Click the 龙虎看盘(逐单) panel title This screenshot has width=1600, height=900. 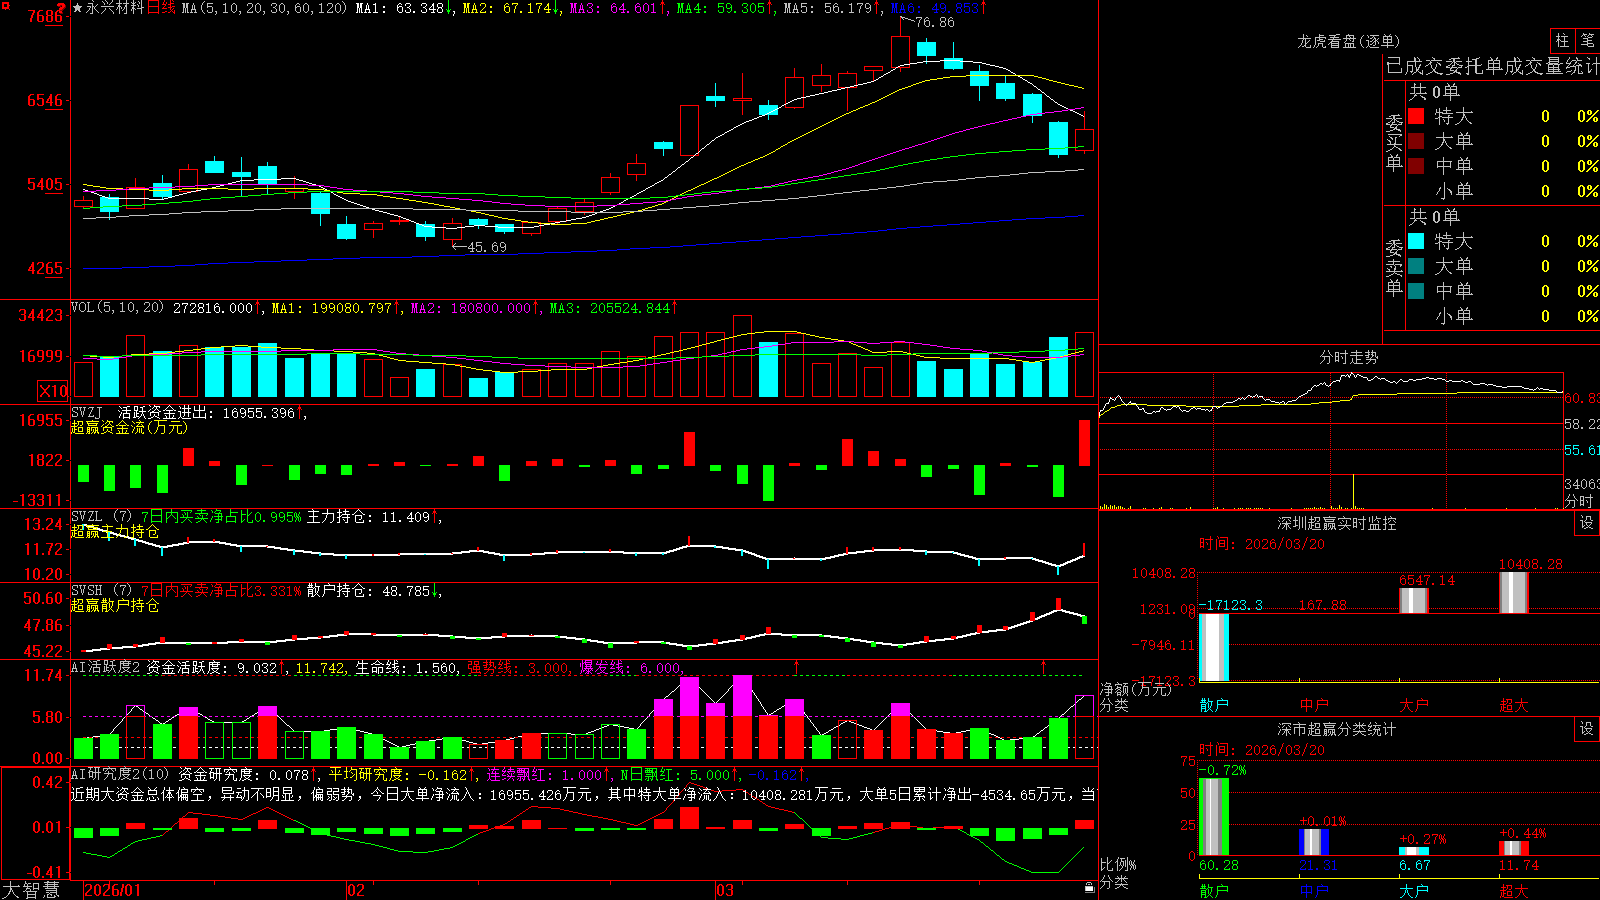pyautogui.click(x=1348, y=41)
